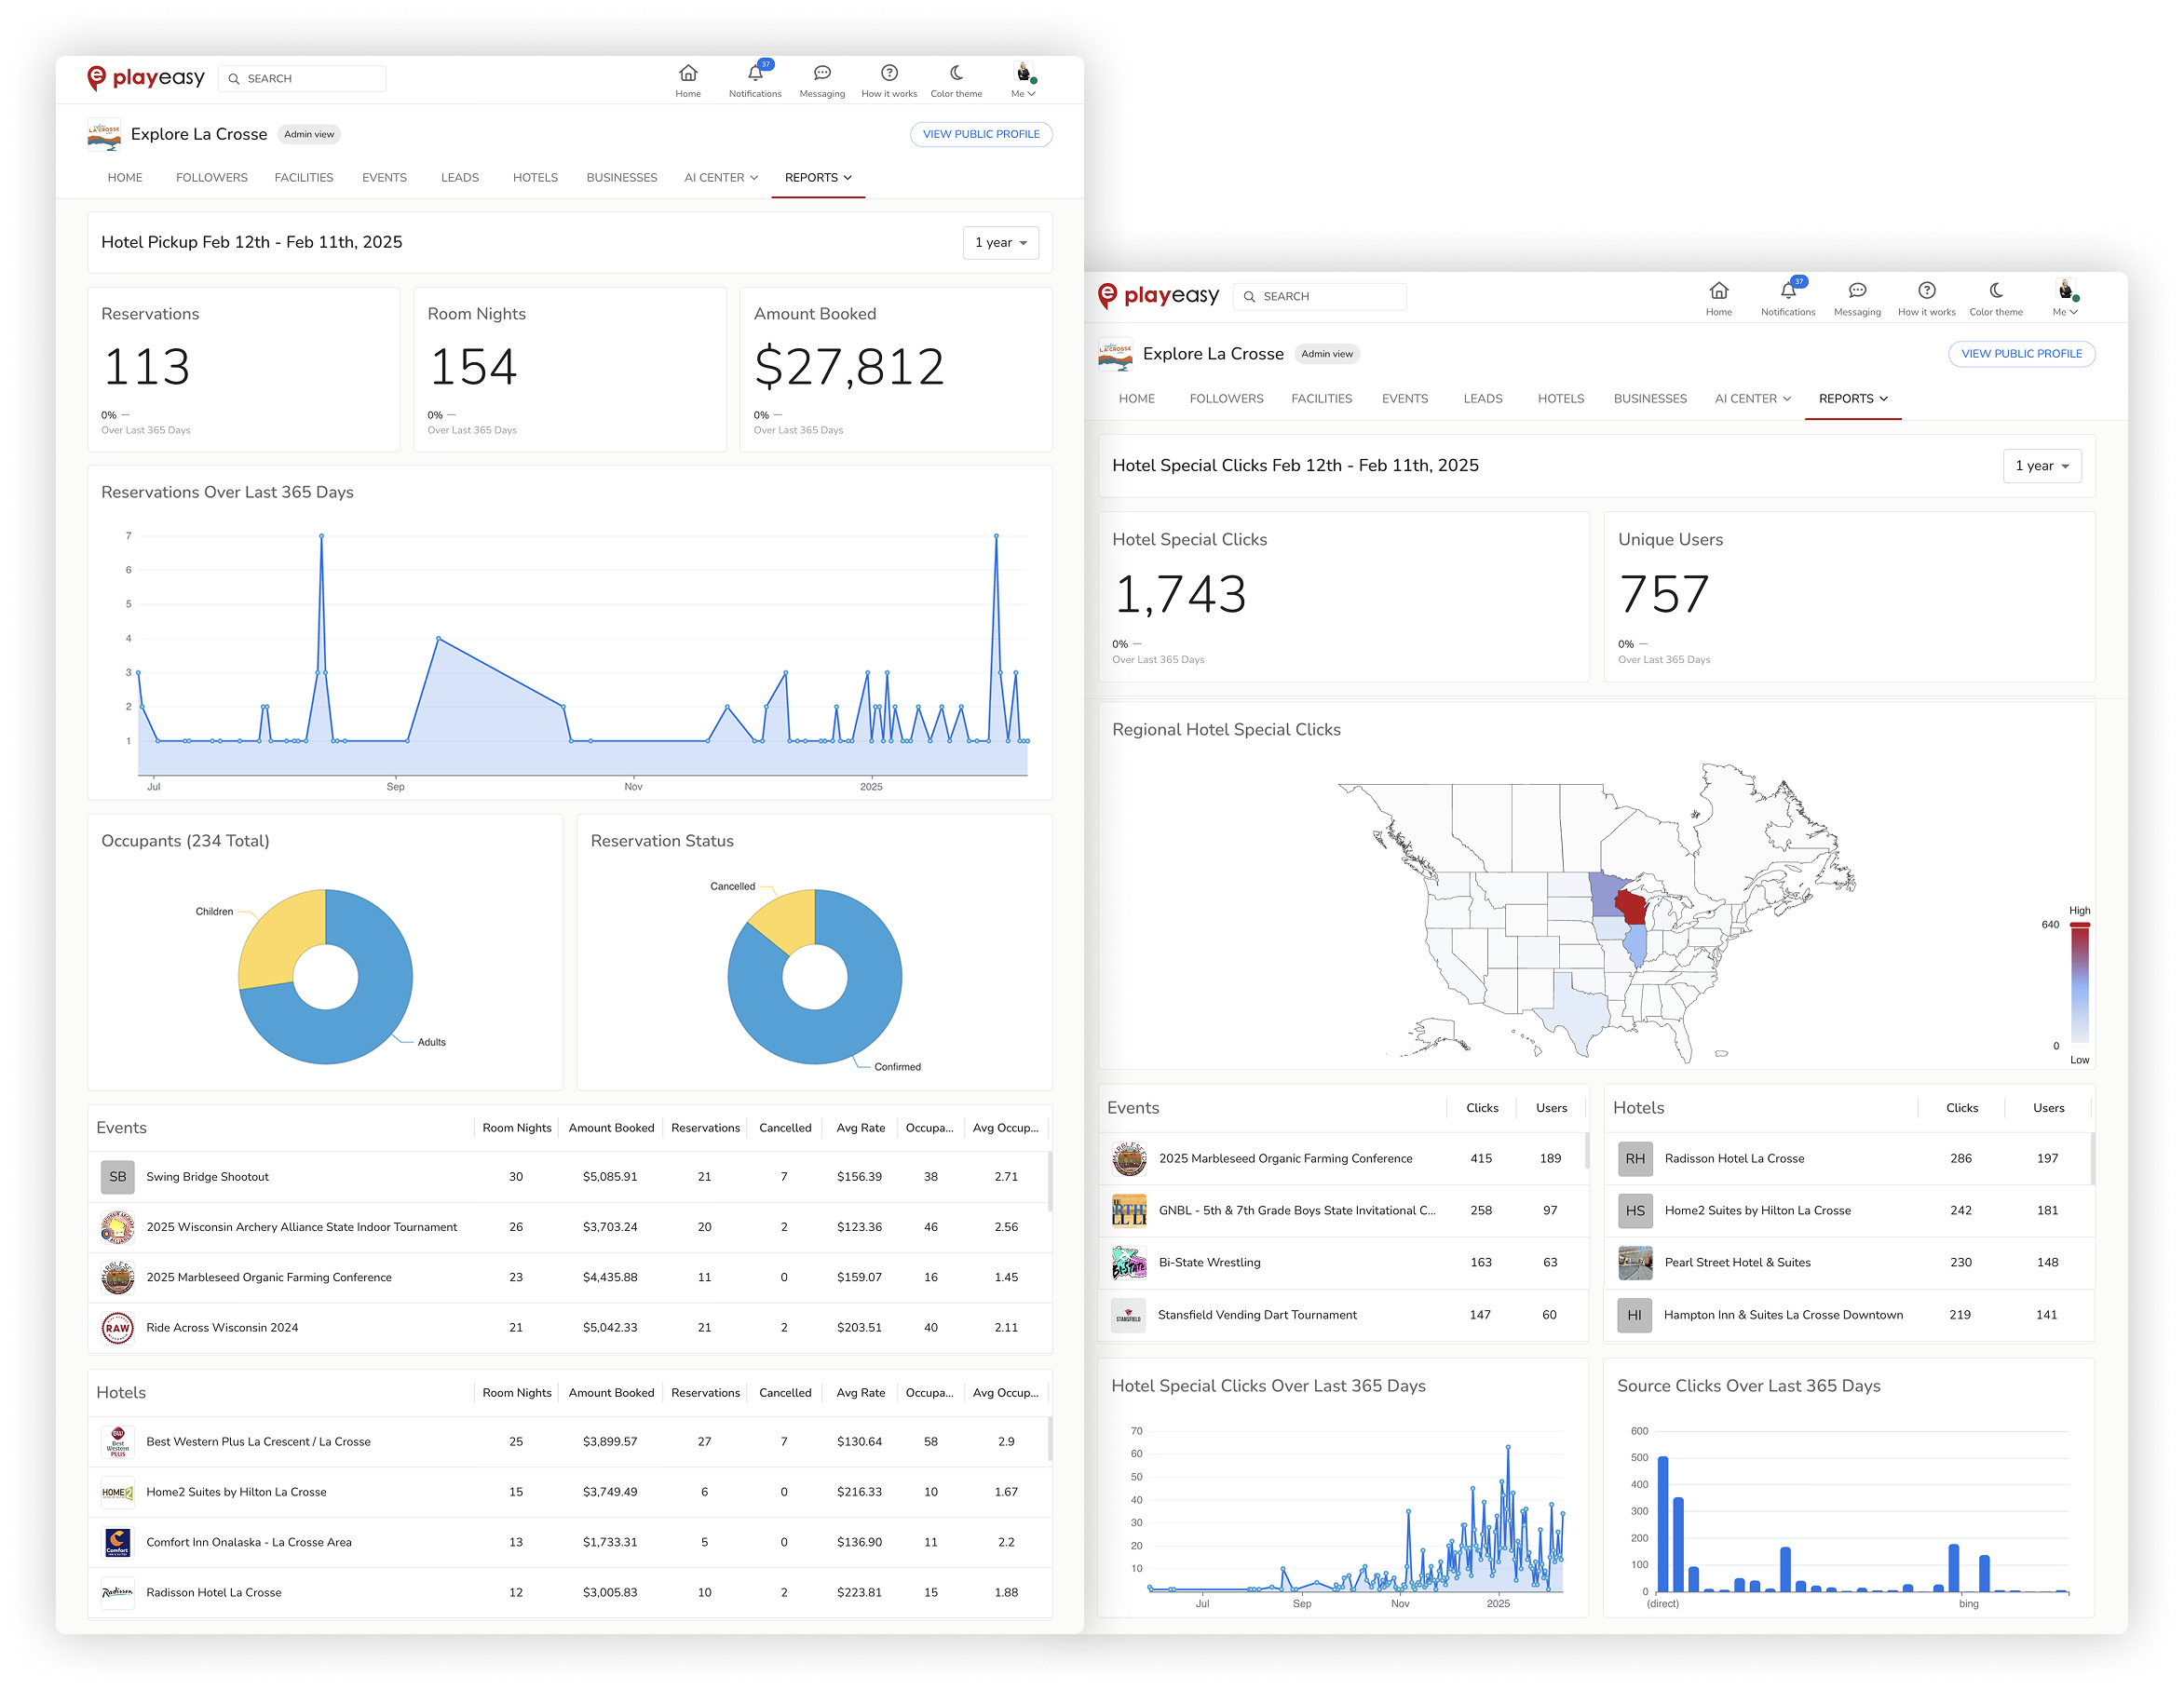Expand REPORTS menu in right window
This screenshot has height=1690, width=2184.
pos(1853,399)
